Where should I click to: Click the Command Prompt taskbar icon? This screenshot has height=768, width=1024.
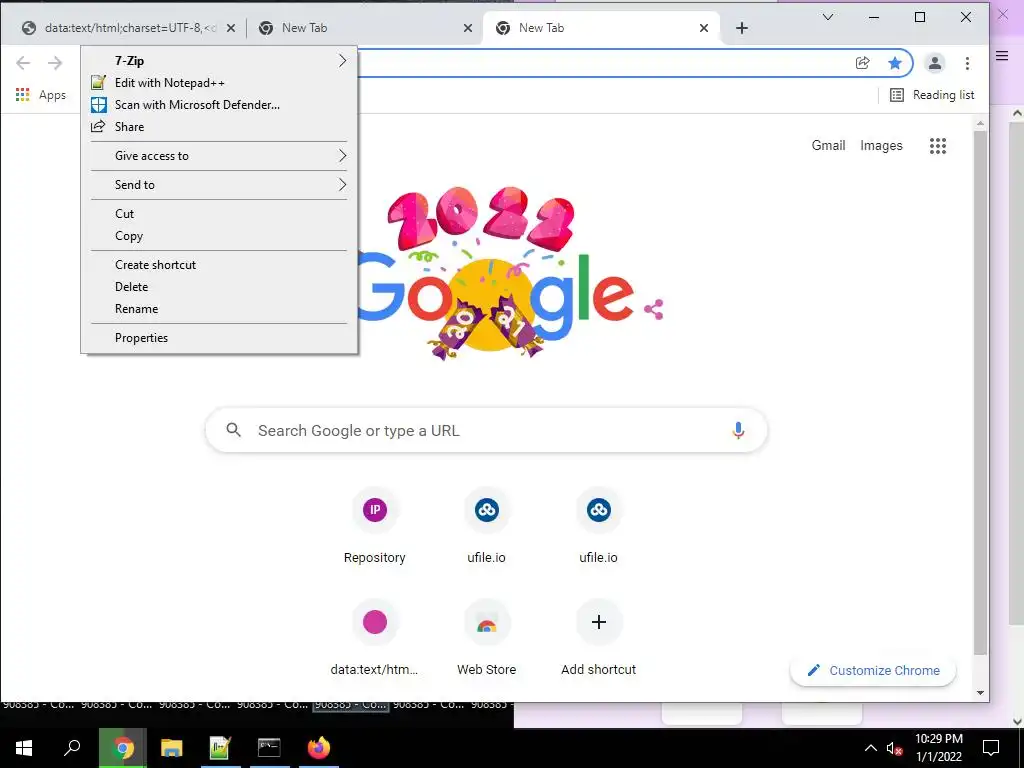269,748
